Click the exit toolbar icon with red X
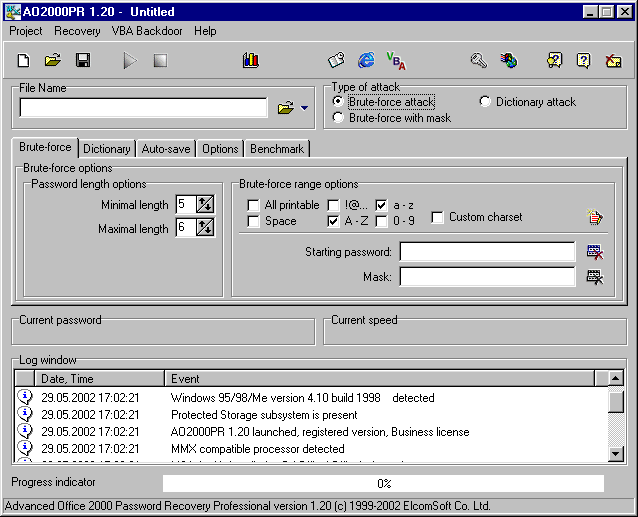The width and height of the screenshot is (638, 517). [614, 61]
